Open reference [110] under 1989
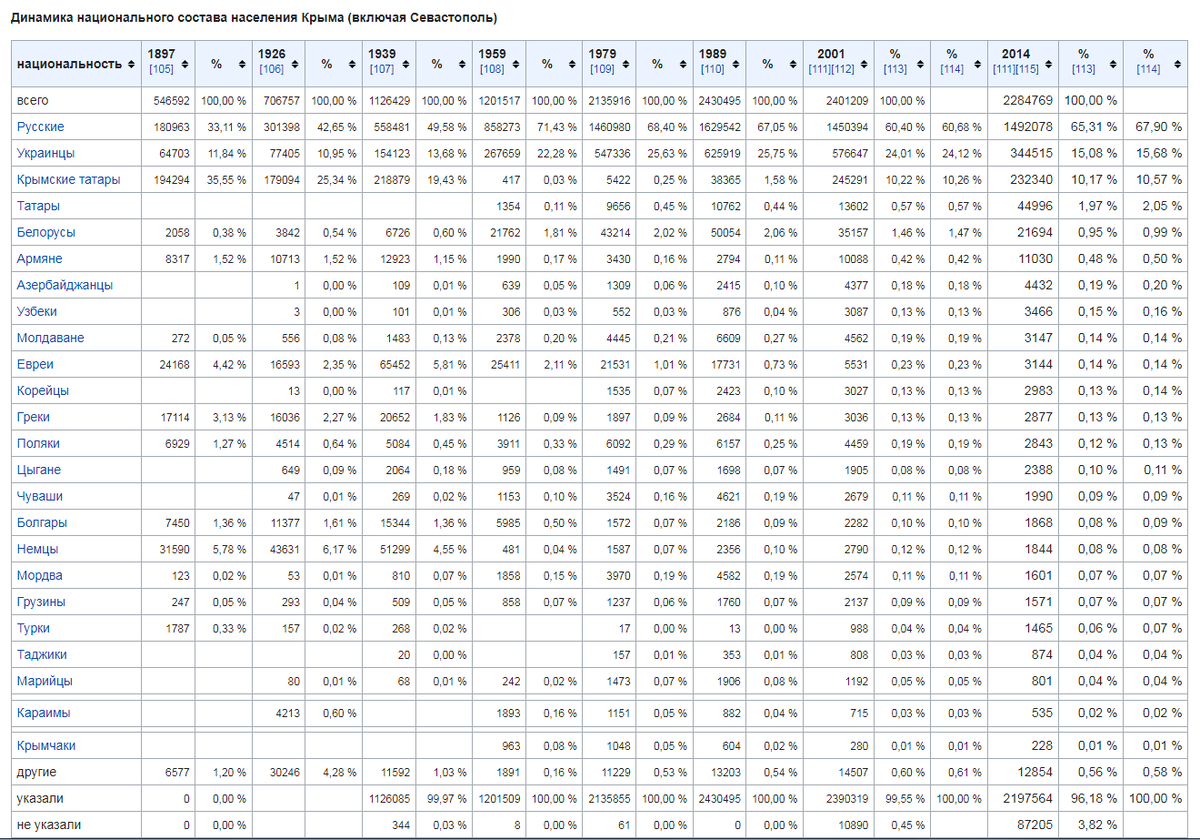The image size is (1200, 840). point(712,69)
